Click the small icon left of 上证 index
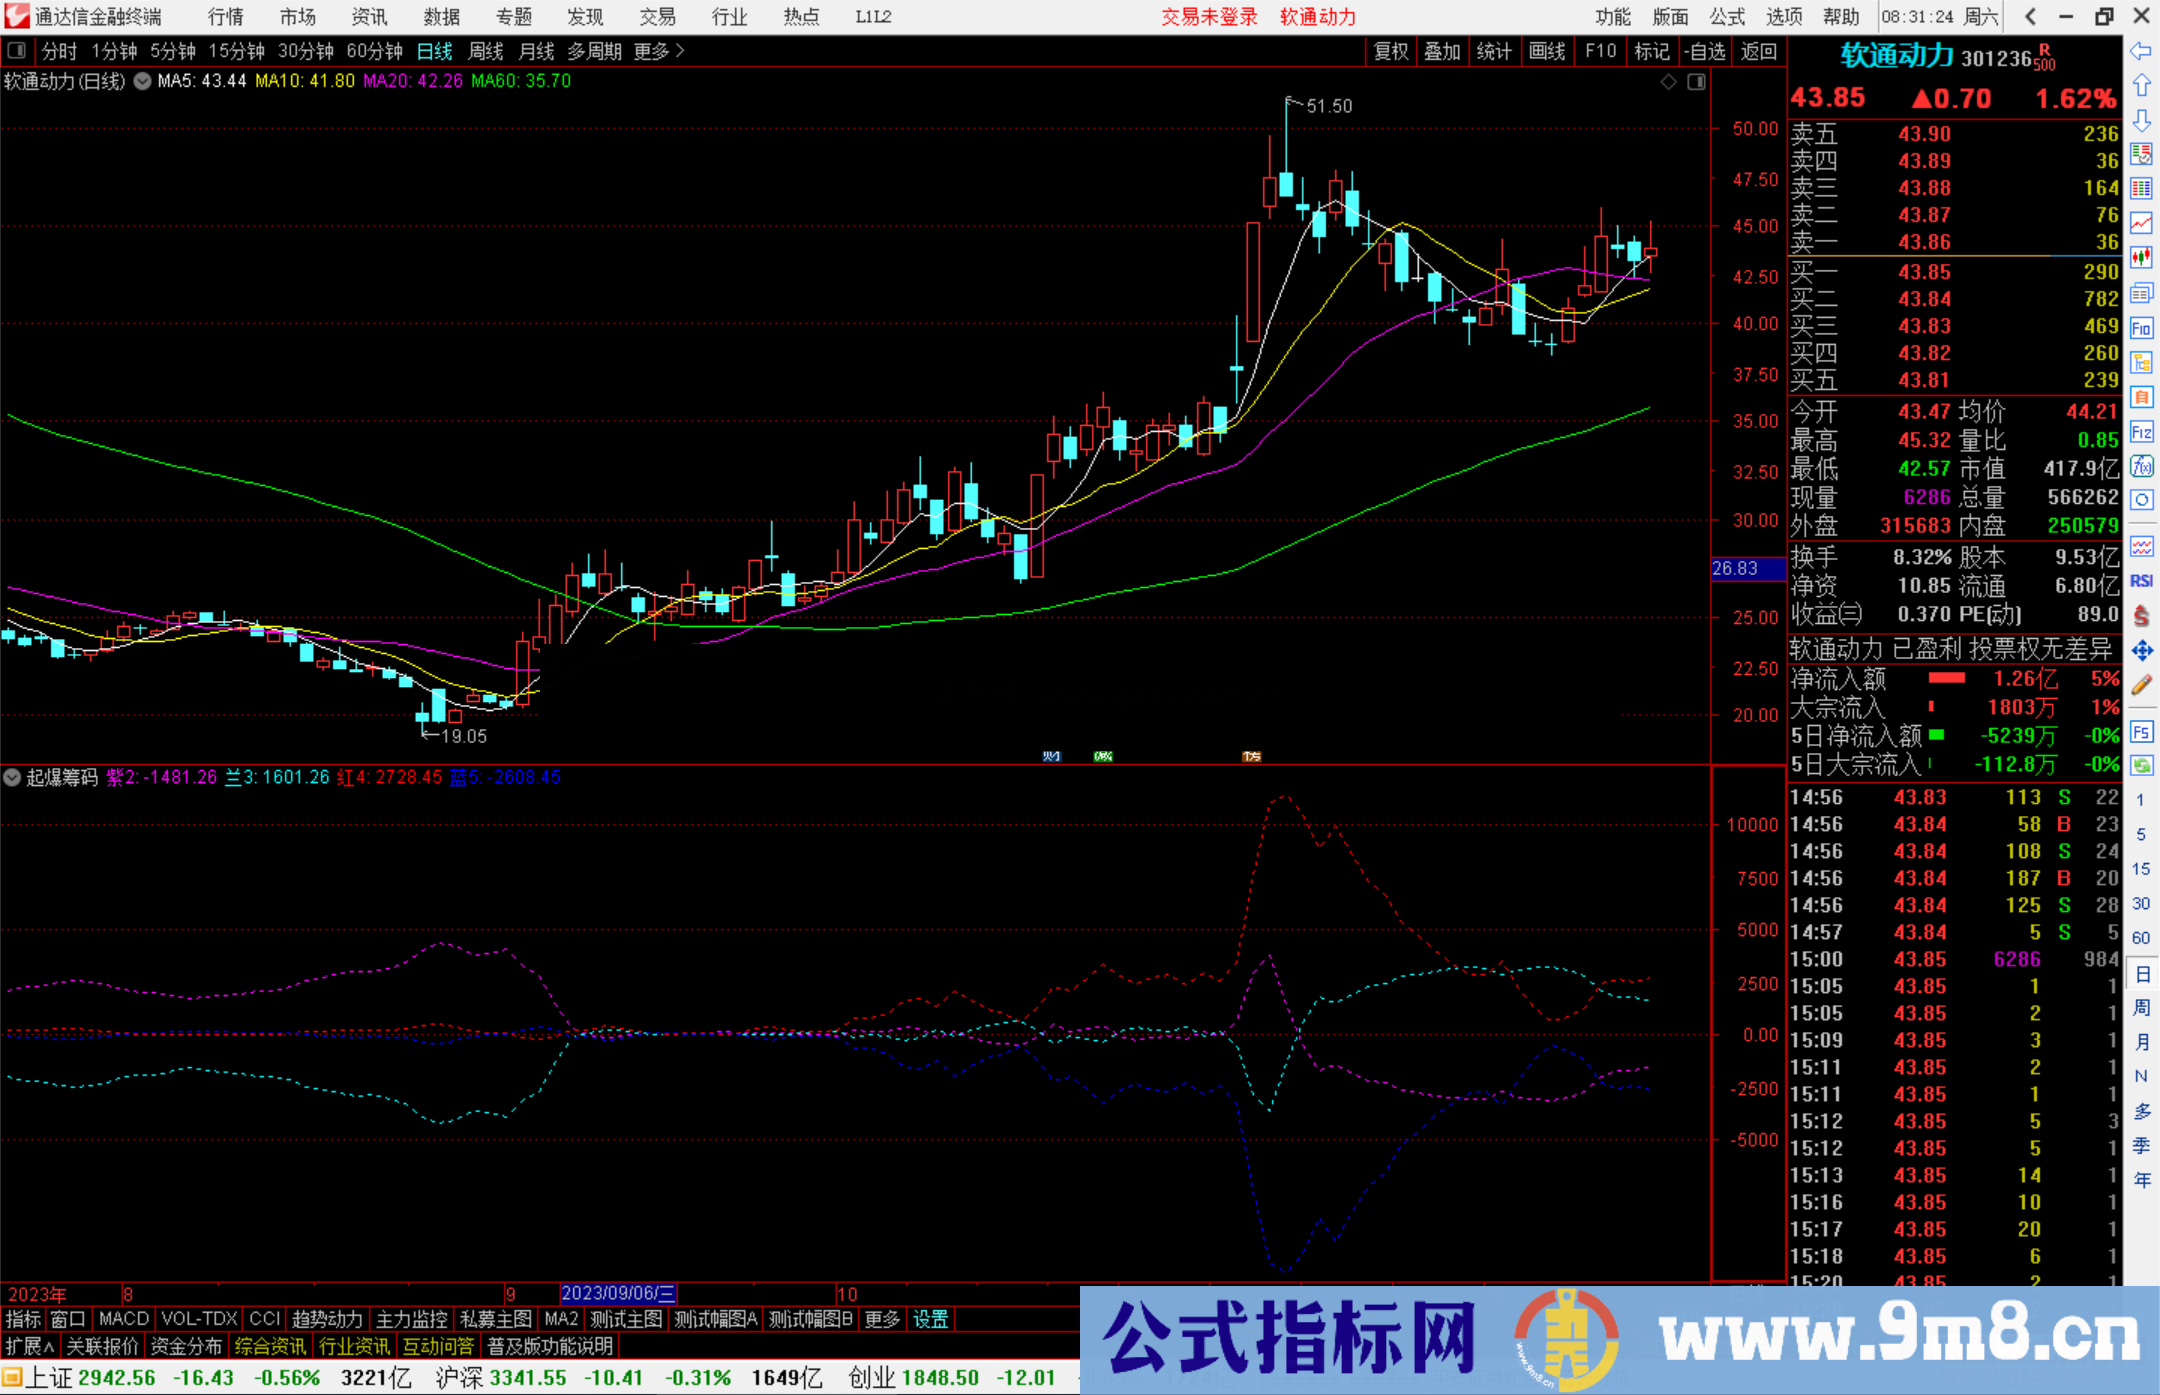The height and width of the screenshot is (1395, 2160). click(12, 1378)
